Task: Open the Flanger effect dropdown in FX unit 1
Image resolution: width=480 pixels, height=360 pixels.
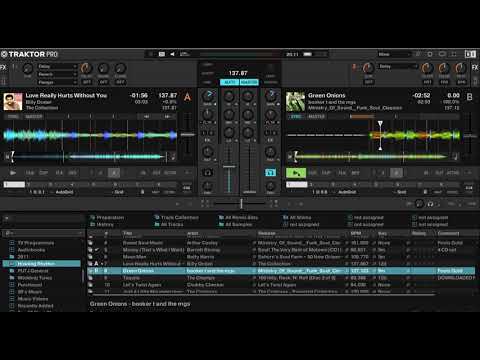Action: (x=57, y=82)
